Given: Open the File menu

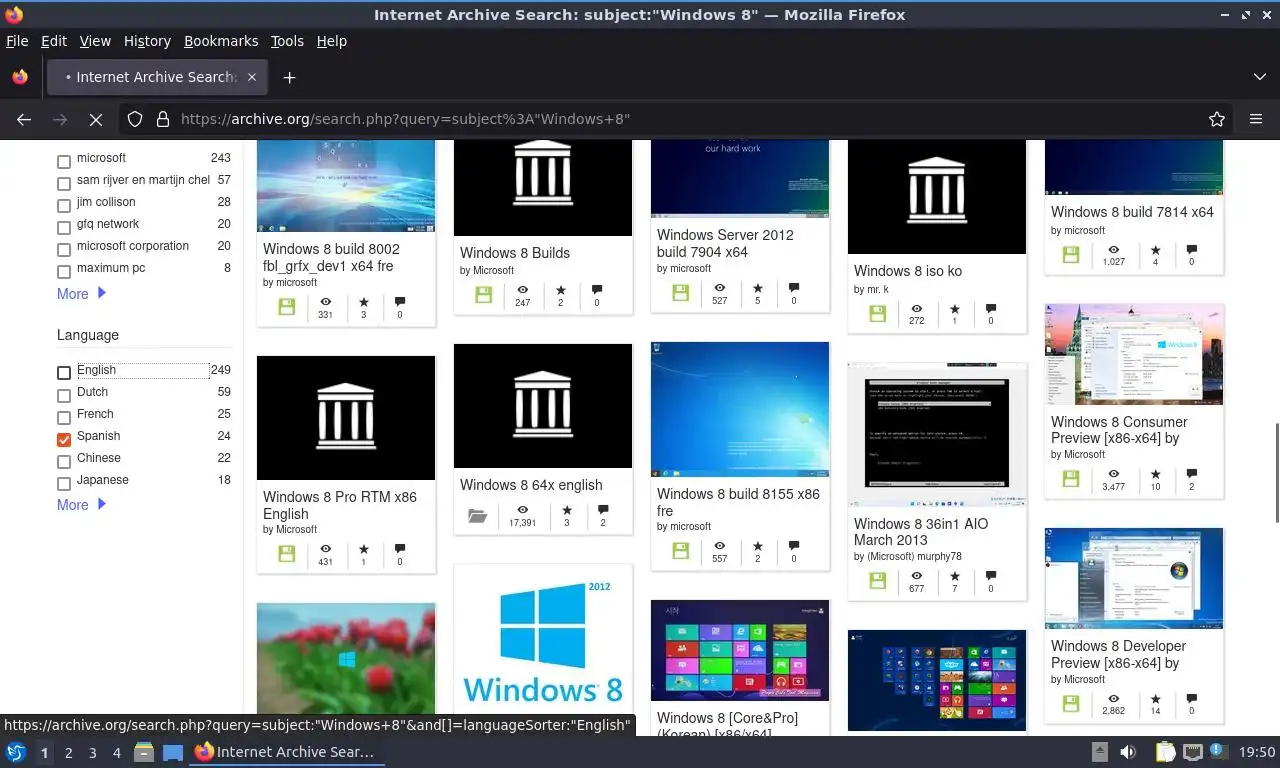Looking at the screenshot, I should (x=17, y=41).
